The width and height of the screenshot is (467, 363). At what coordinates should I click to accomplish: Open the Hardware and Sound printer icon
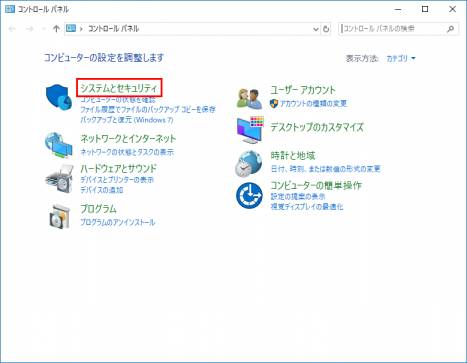pos(59,178)
